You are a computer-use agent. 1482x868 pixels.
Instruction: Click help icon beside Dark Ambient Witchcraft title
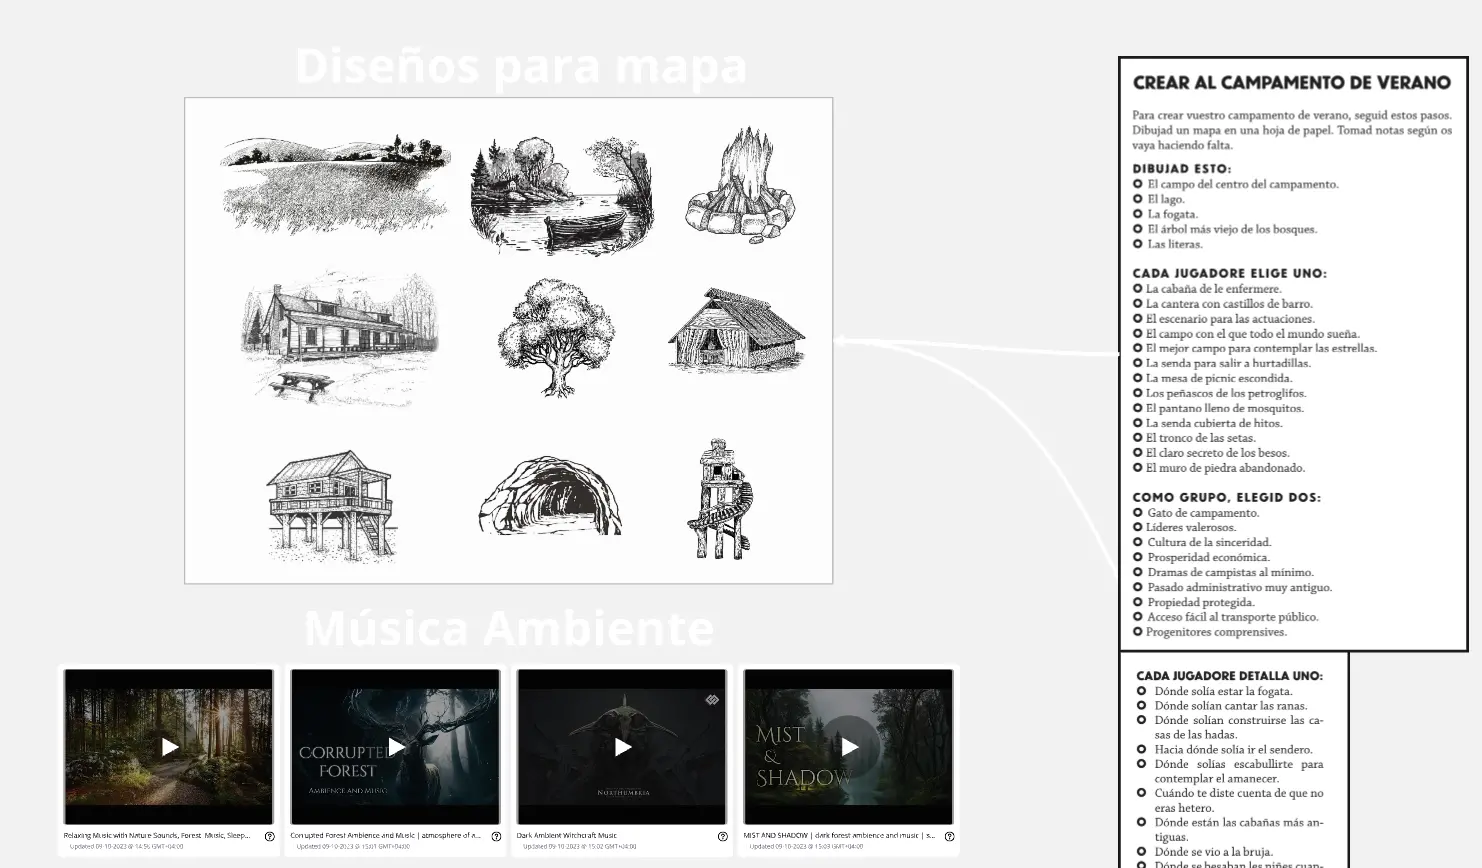(x=722, y=836)
